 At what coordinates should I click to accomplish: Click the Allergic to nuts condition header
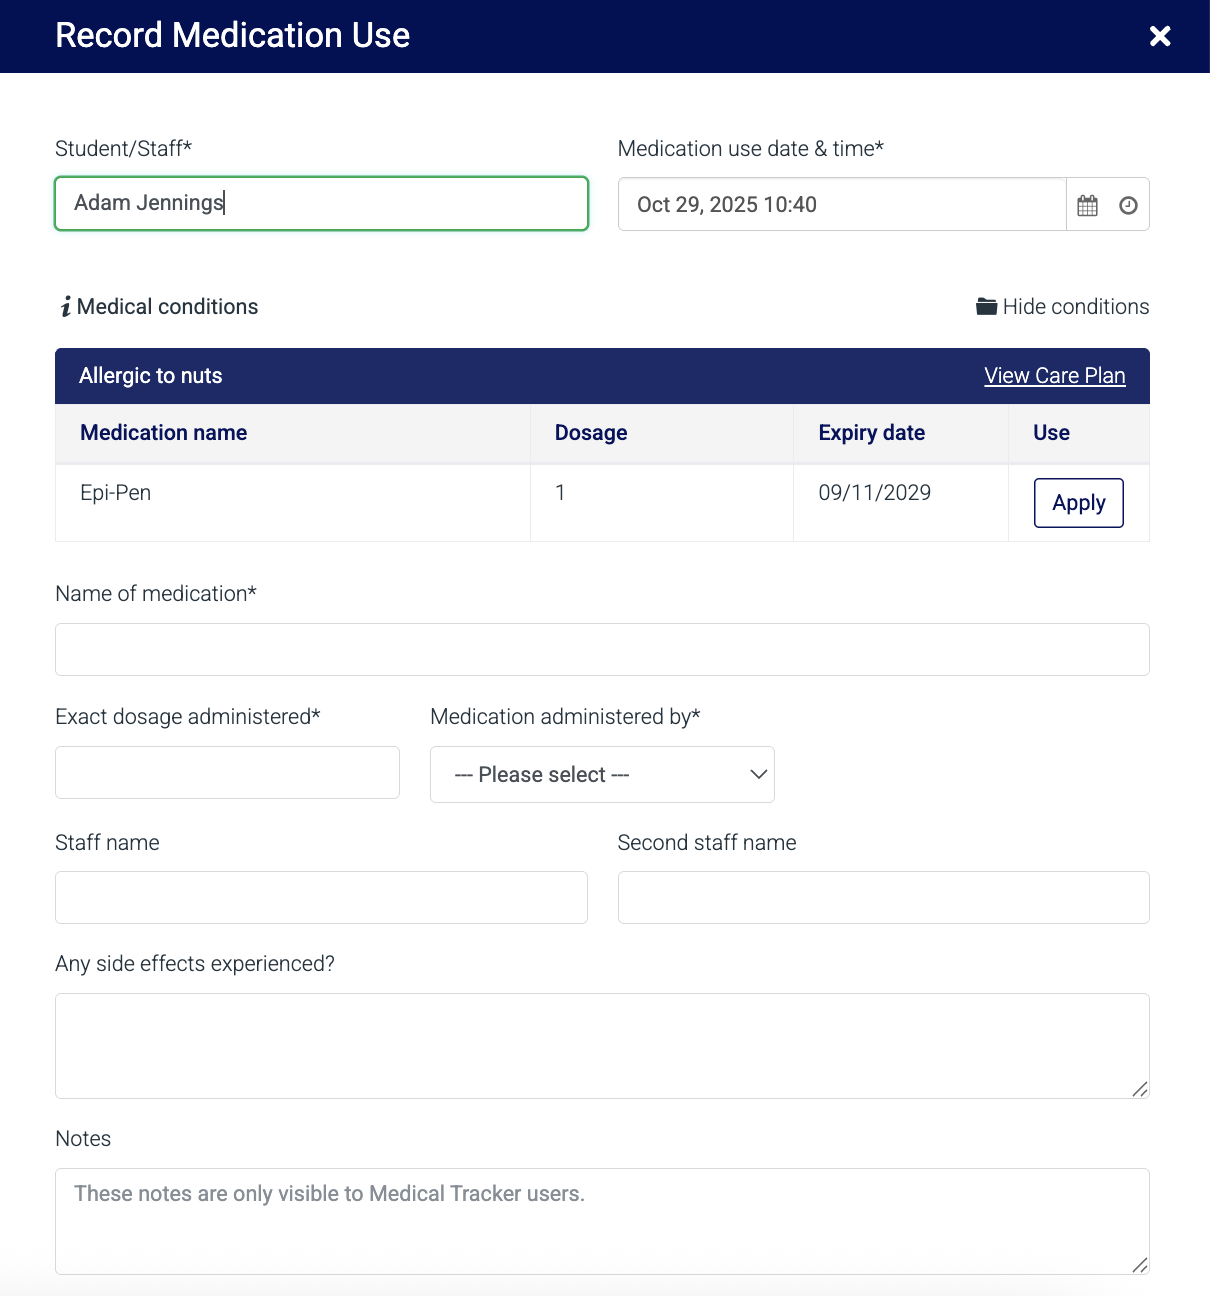[151, 376]
